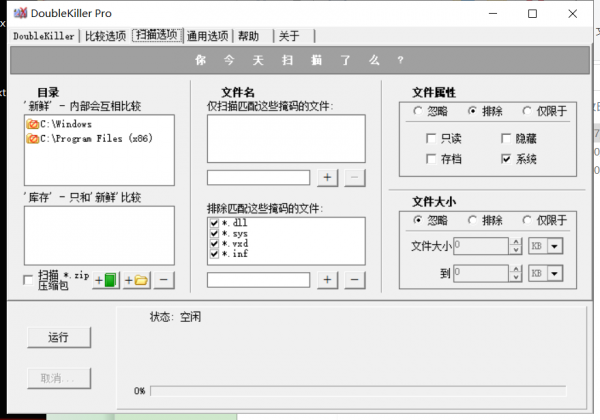Uncheck the *.inf exclude mask
The image size is (600, 420).
pyautogui.click(x=214, y=253)
